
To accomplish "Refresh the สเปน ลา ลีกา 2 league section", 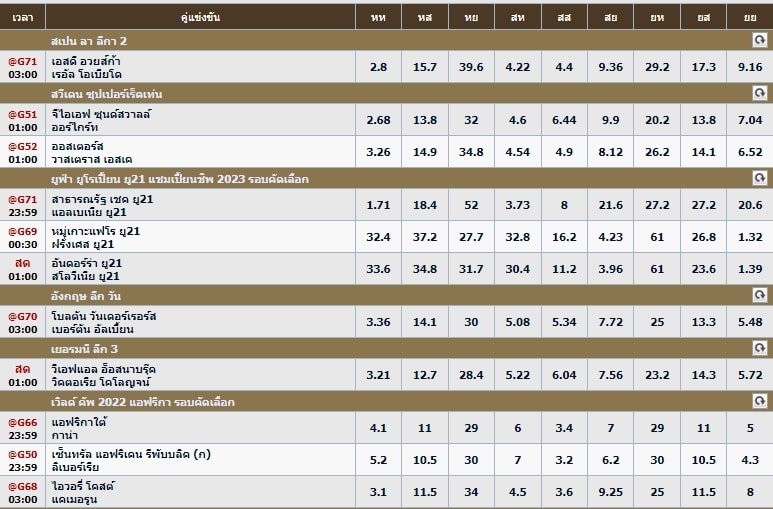I will (759, 40).
